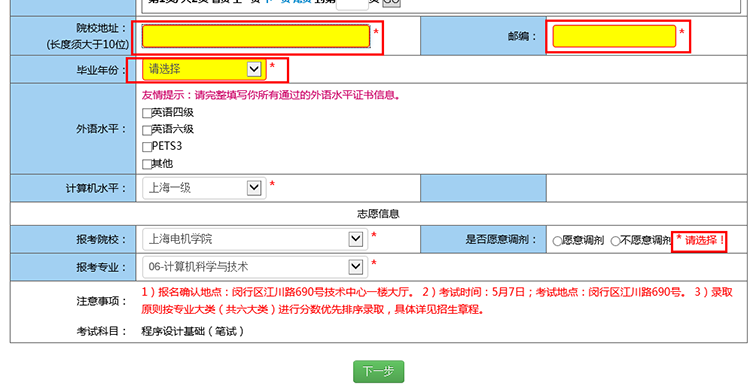Viewport: 750px width, 389px height.
Task: Click the 志愿信息 section heading
Action: point(378,214)
